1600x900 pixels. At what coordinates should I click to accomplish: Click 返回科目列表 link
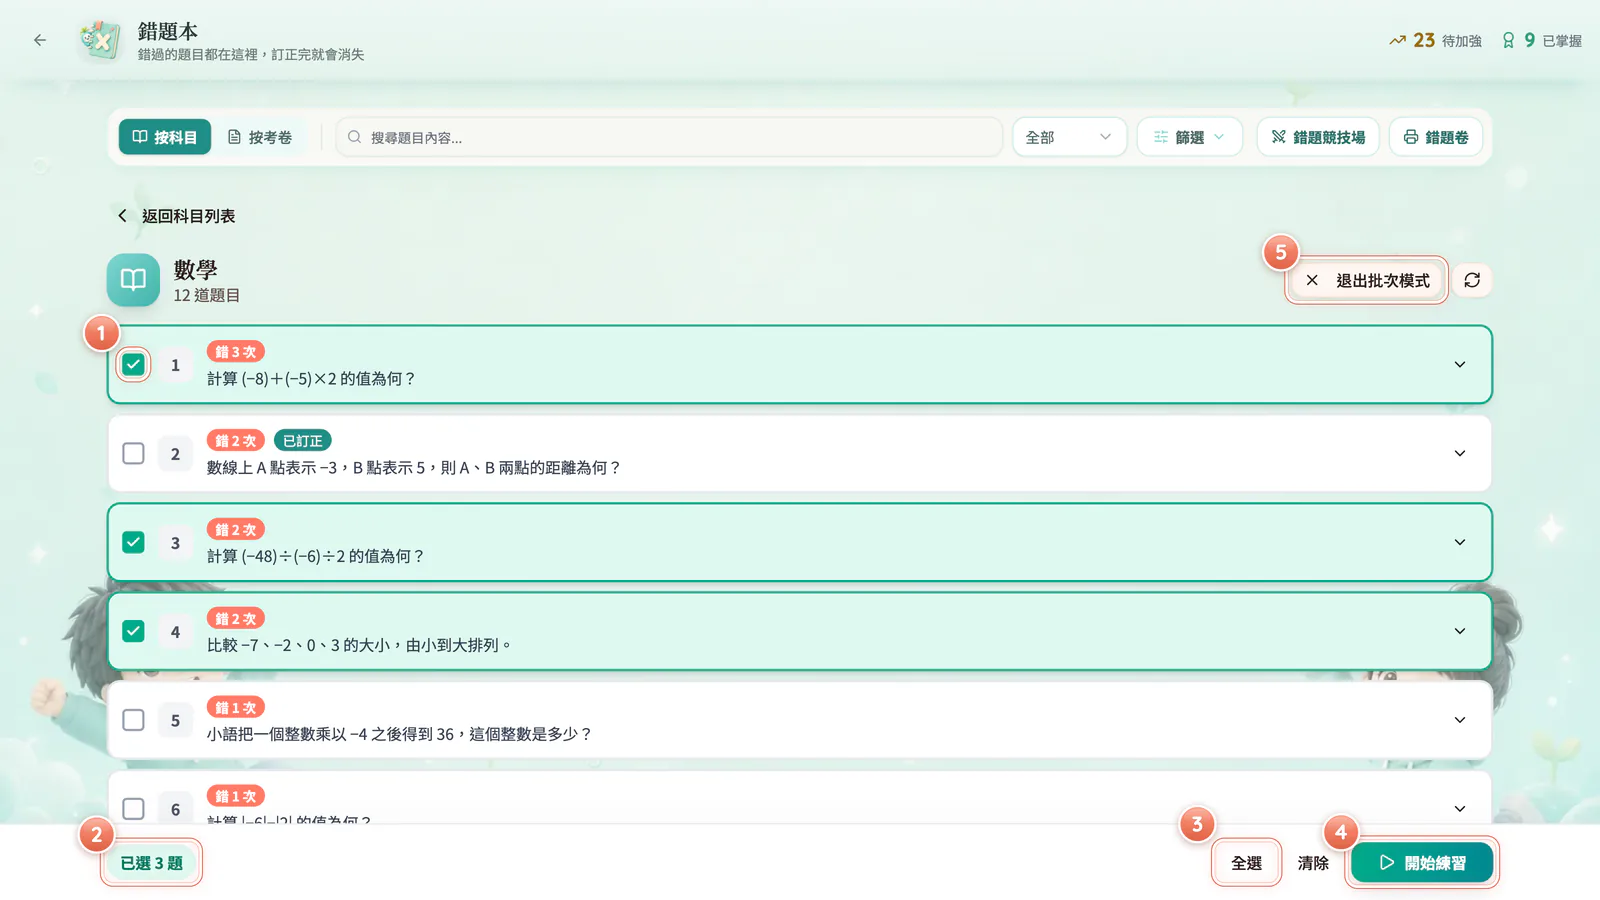coord(176,216)
